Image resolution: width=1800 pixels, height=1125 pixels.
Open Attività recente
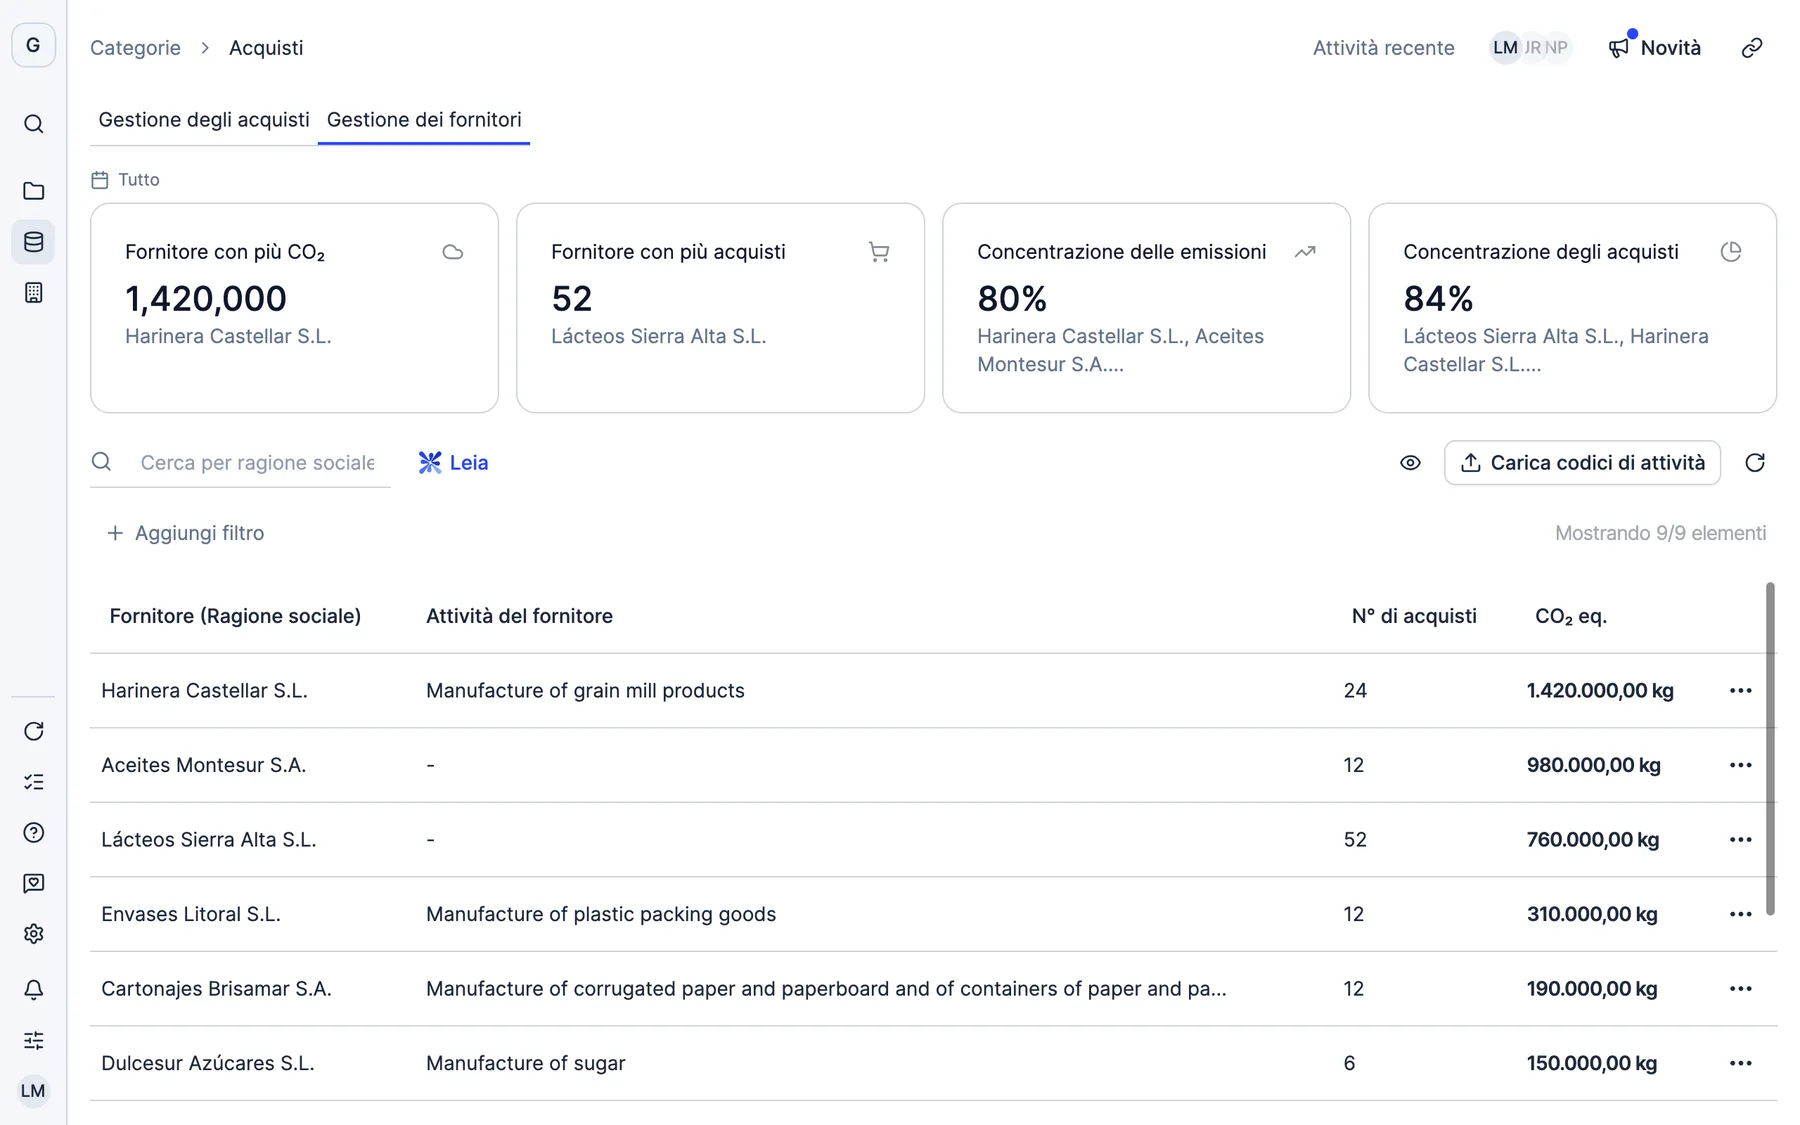coord(1383,48)
